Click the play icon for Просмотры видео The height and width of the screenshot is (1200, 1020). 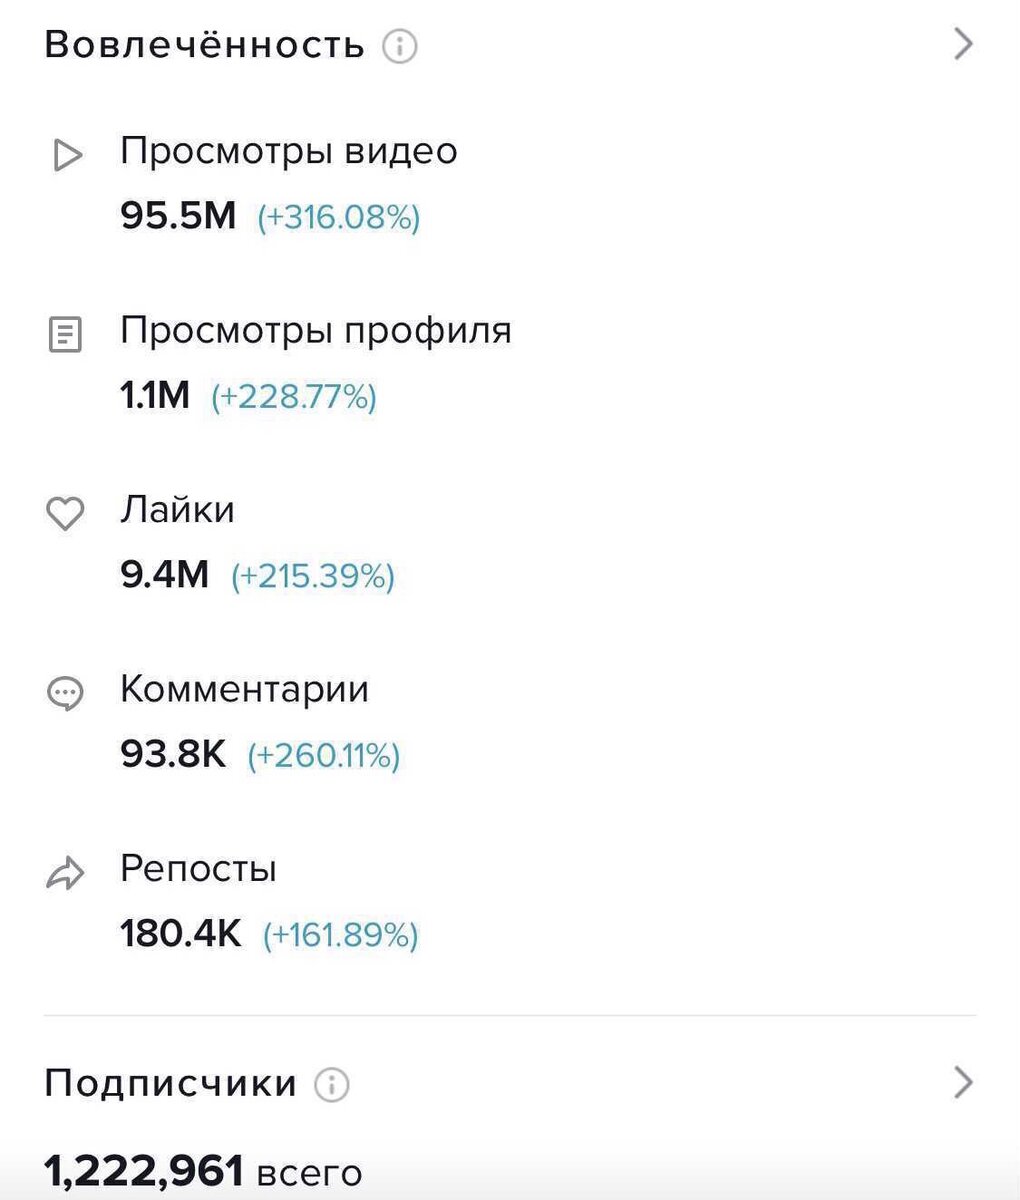66,155
